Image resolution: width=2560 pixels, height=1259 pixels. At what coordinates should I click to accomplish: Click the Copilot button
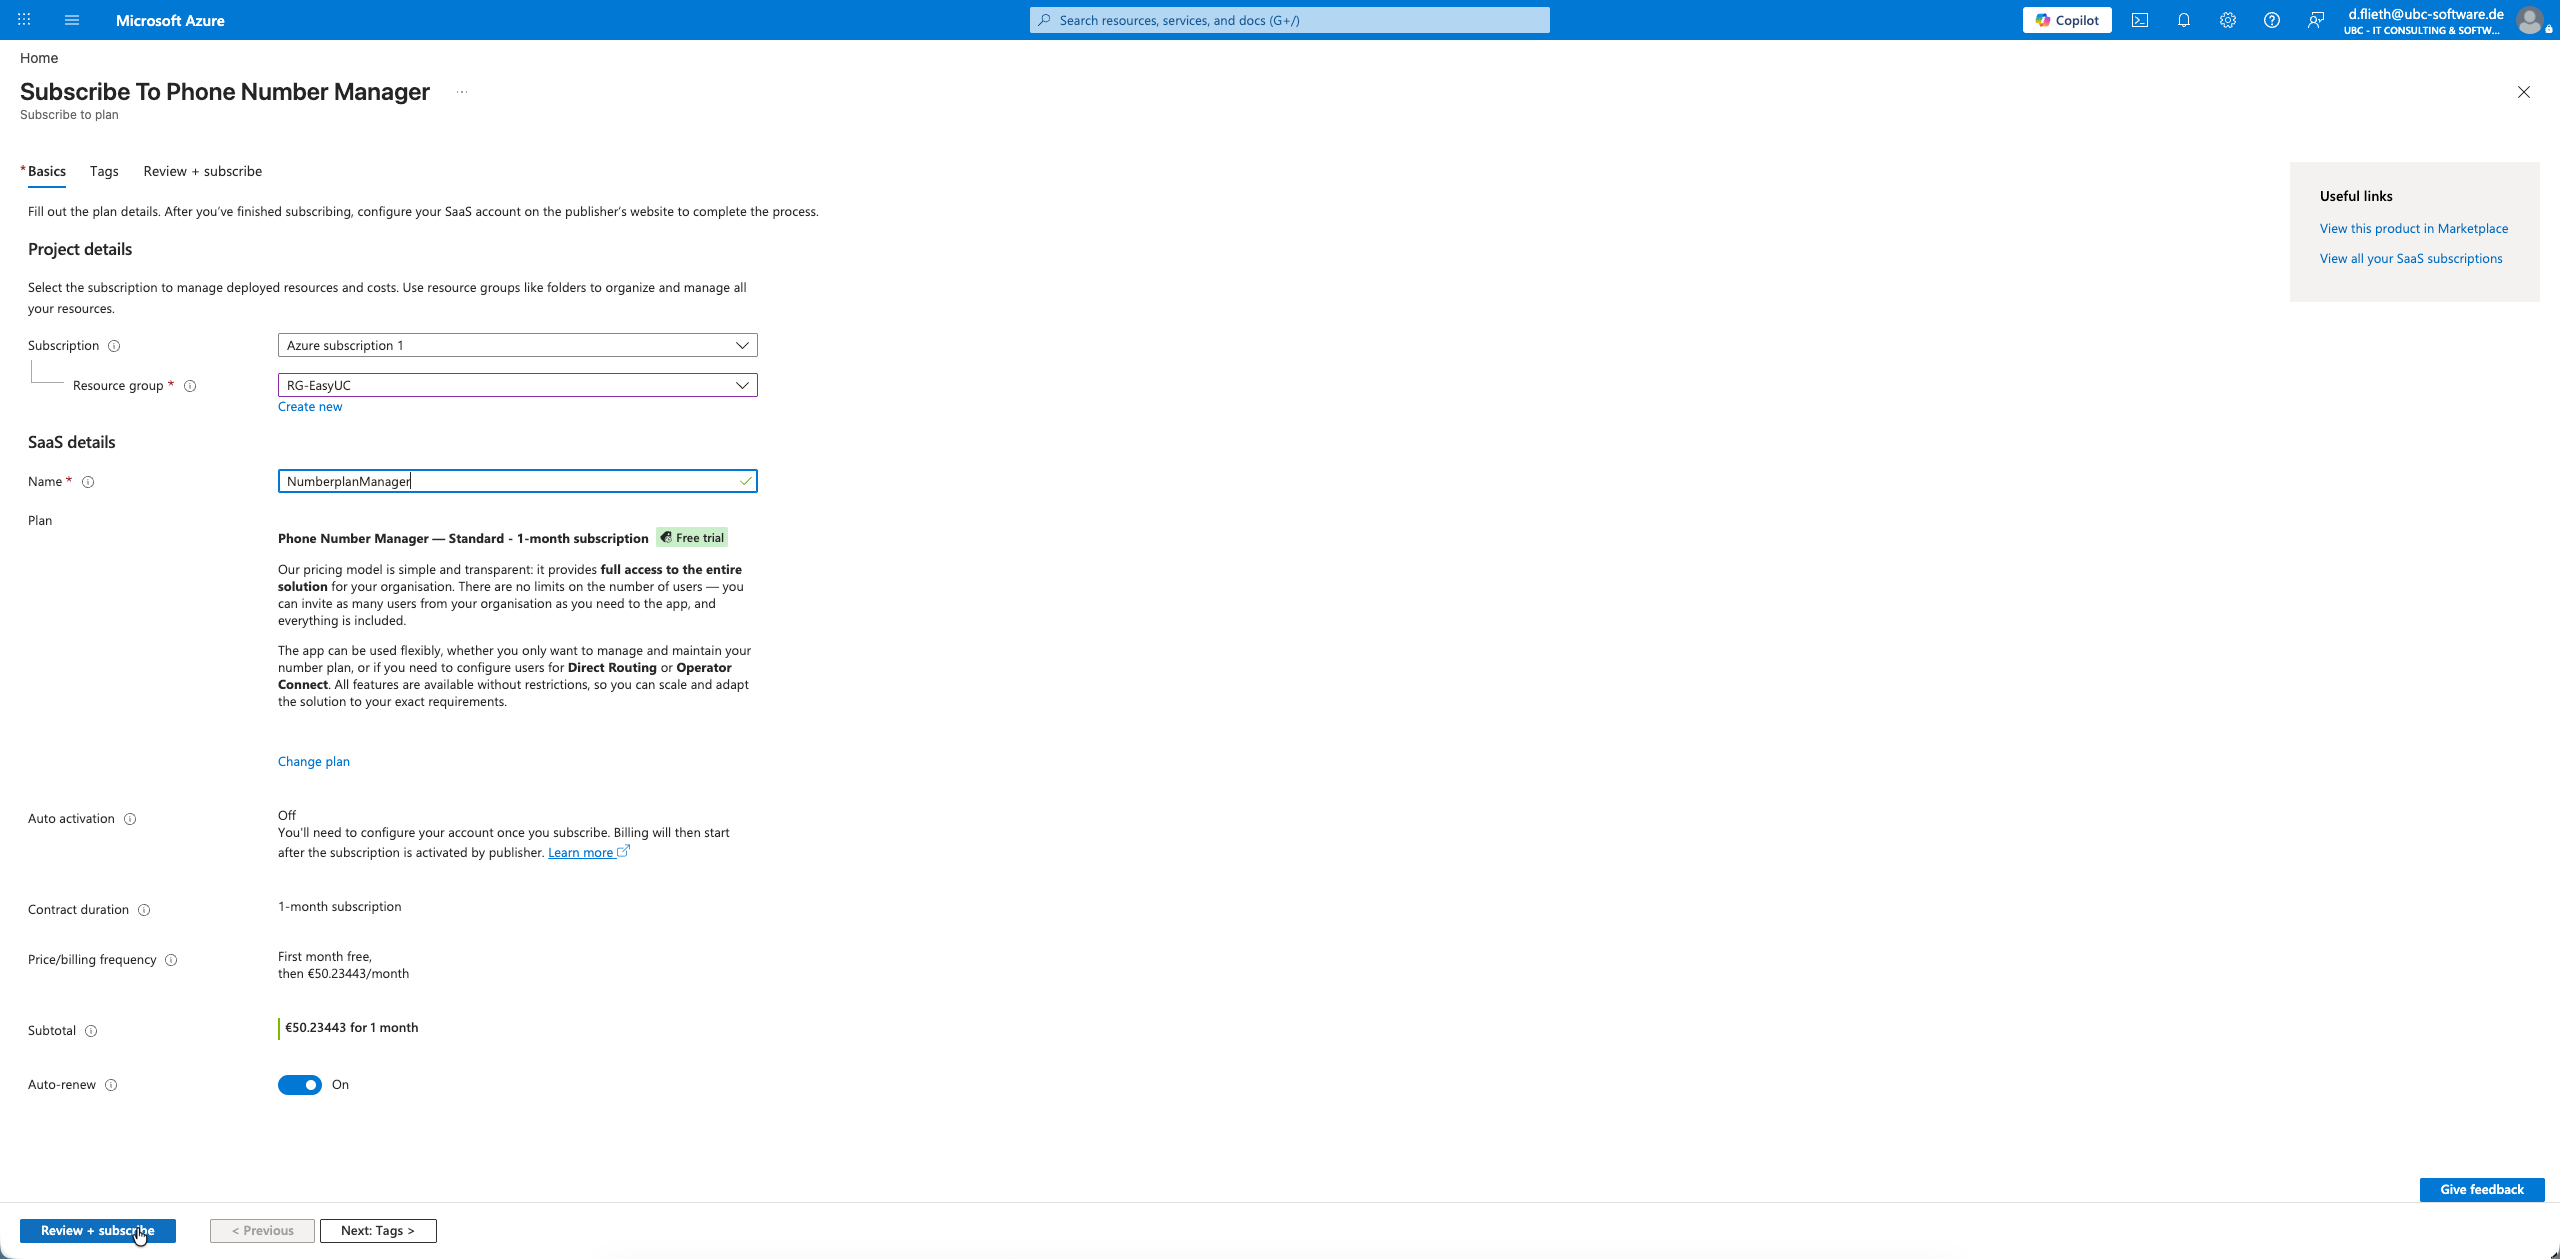point(2067,20)
